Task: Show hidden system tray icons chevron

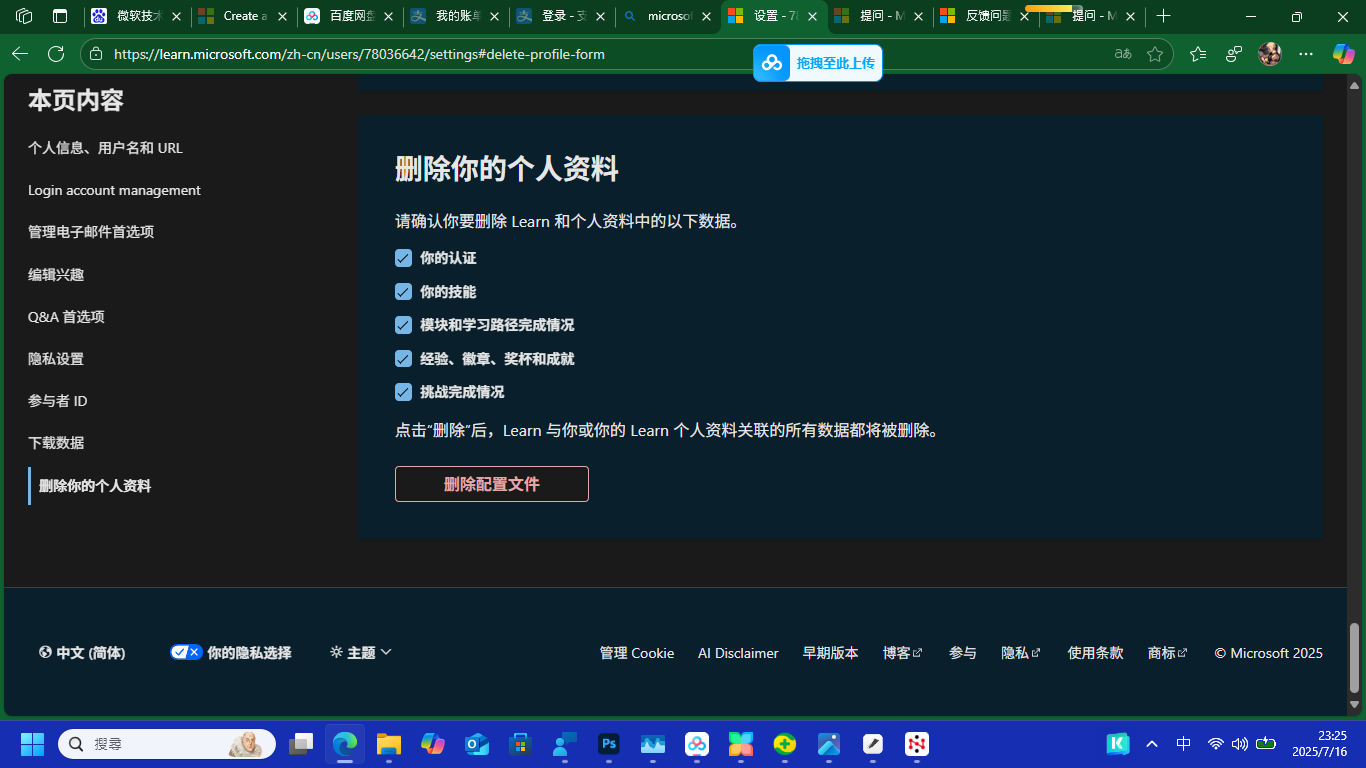Action: [1152, 744]
